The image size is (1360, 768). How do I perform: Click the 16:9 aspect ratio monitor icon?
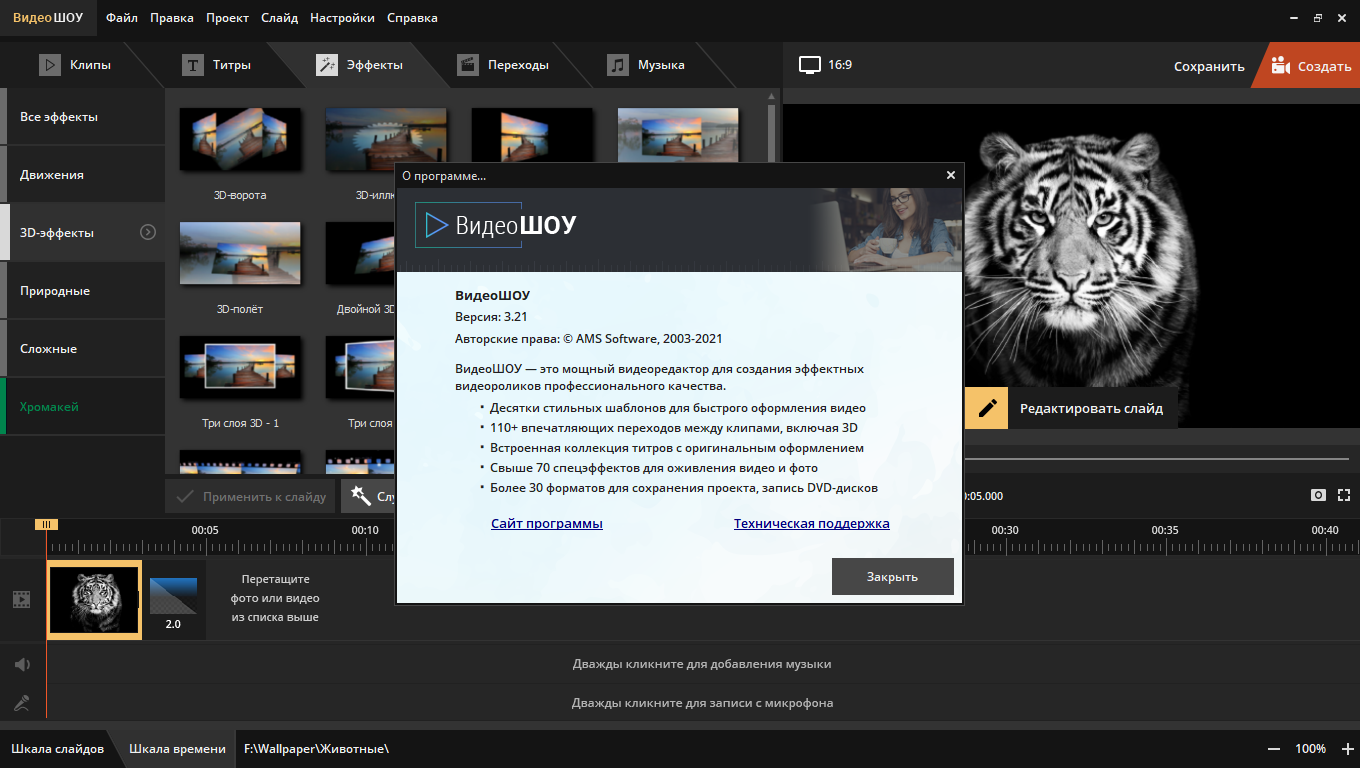coord(809,65)
